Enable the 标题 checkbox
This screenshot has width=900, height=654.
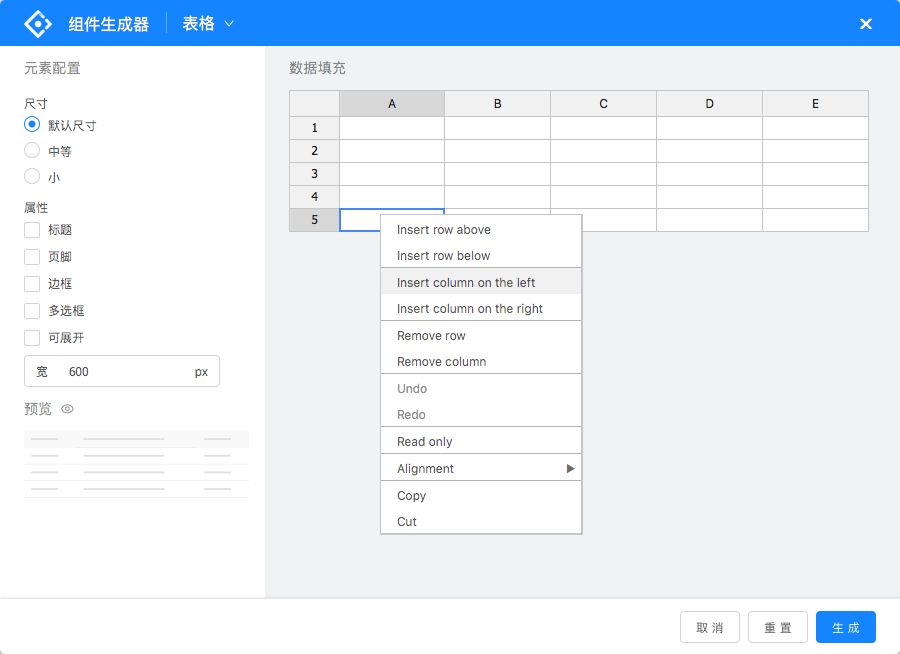[32, 230]
